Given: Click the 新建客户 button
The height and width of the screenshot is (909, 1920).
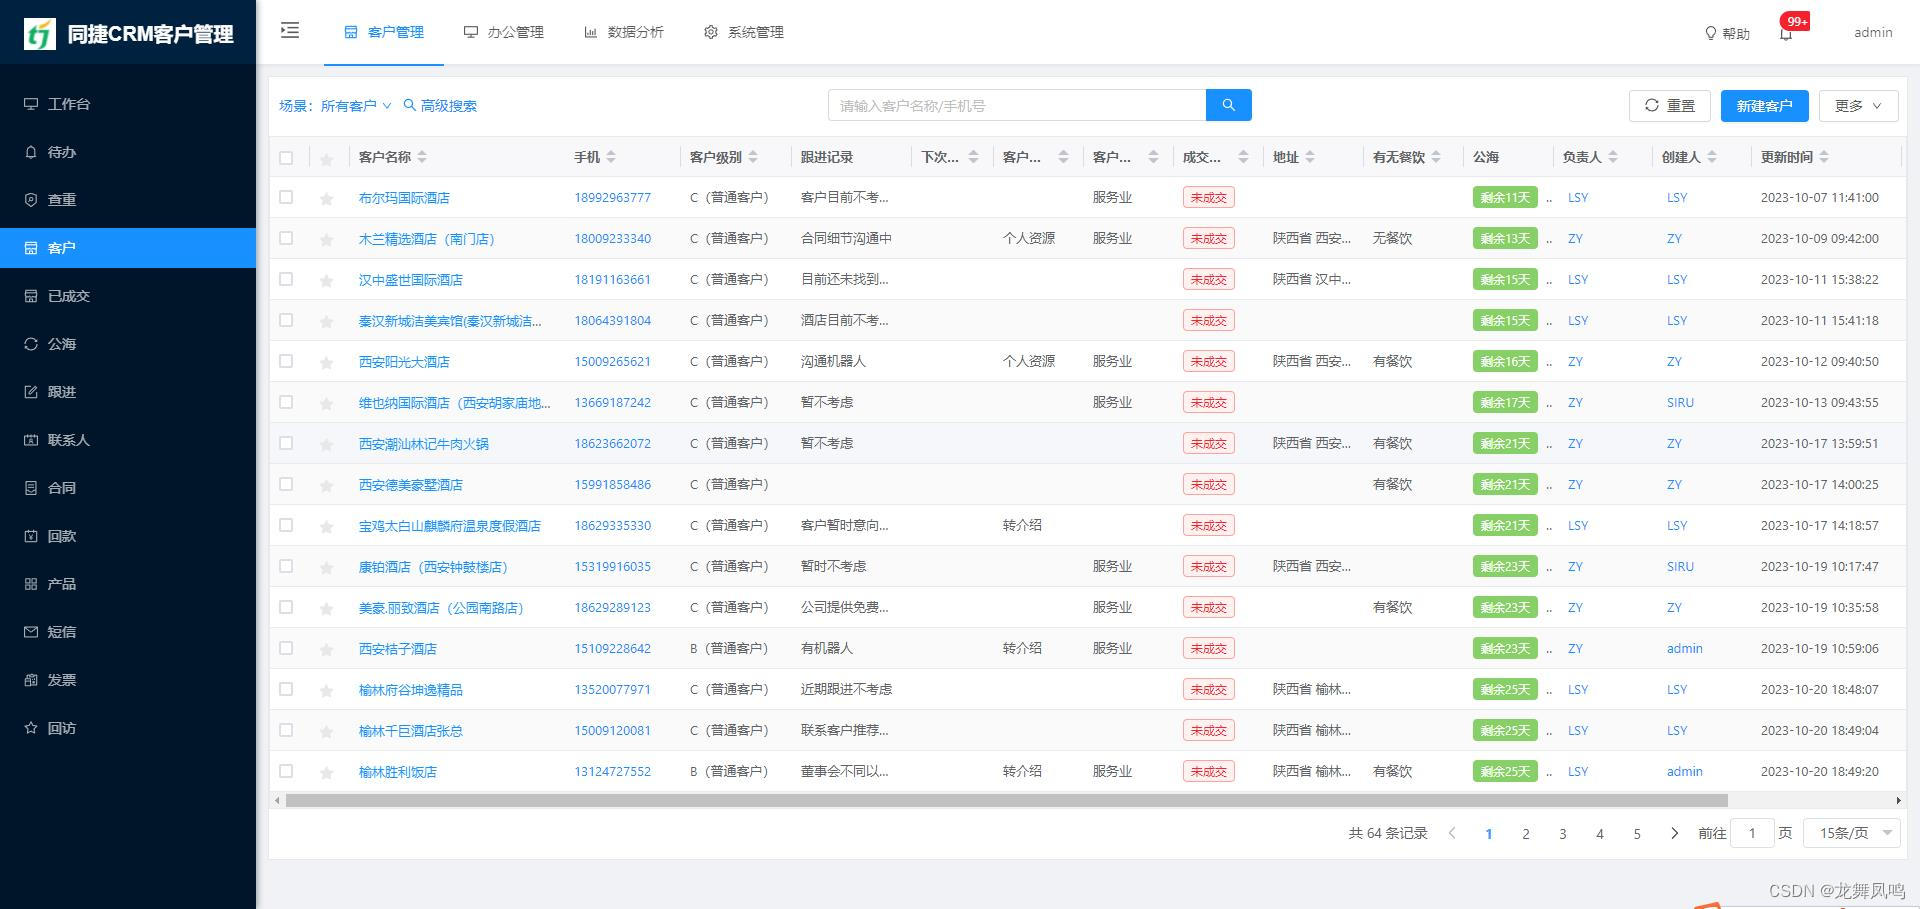Looking at the screenshot, I should pos(1764,105).
